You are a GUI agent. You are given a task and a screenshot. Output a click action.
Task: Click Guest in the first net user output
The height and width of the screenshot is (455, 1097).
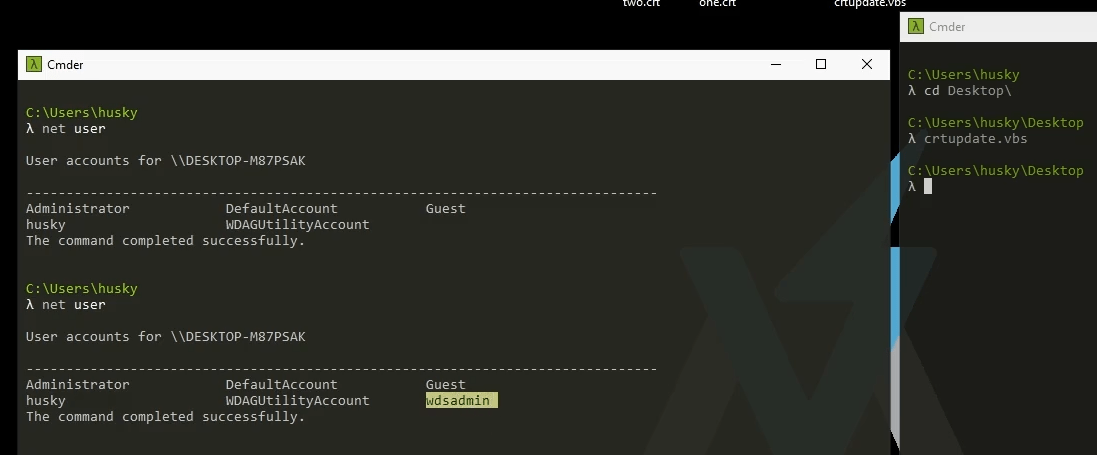click(x=445, y=209)
